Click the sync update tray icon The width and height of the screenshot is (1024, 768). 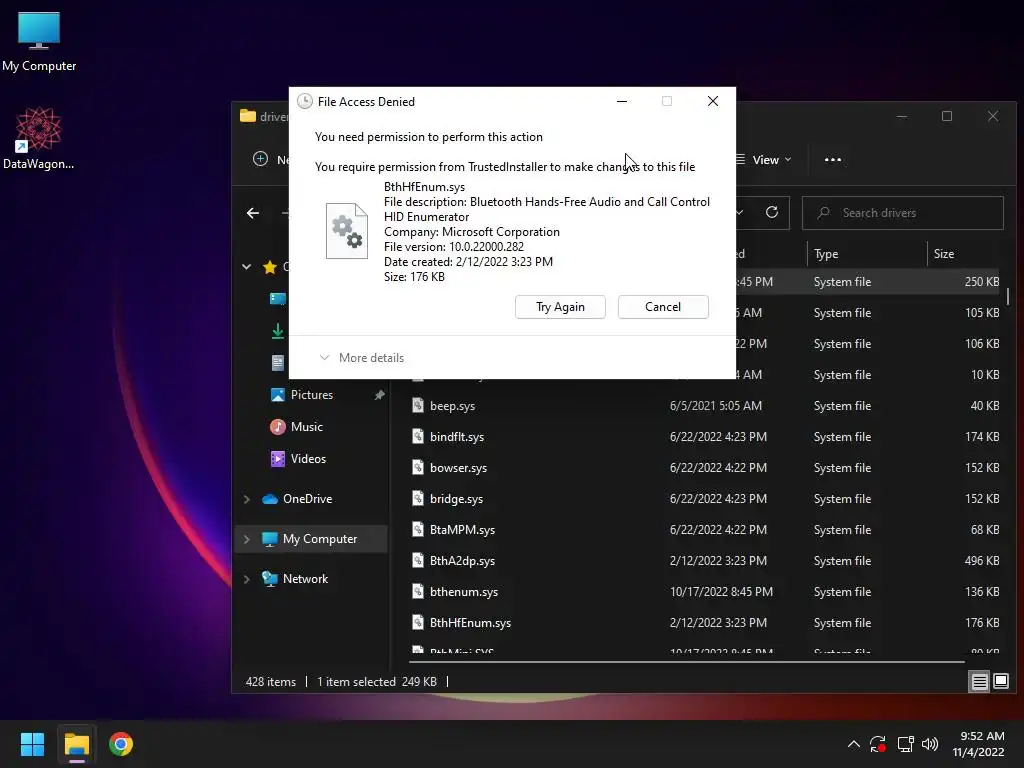pyautogui.click(x=878, y=744)
